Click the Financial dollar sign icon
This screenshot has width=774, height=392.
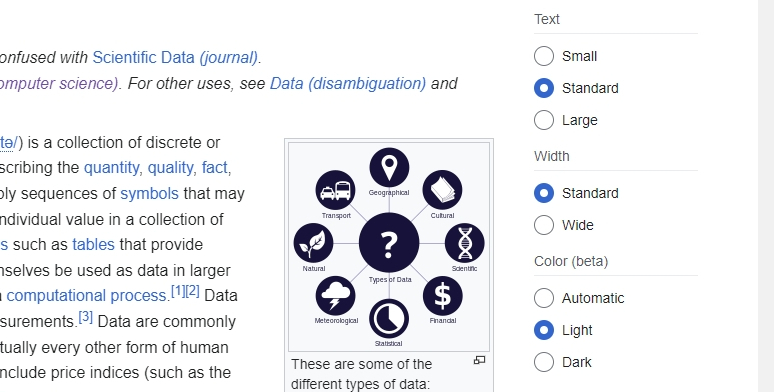(x=443, y=296)
